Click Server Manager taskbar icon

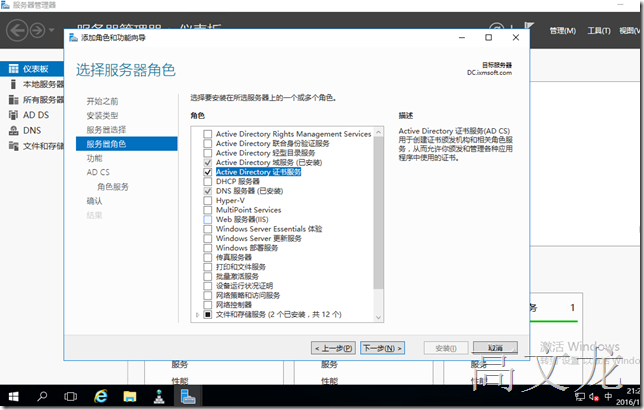click(188, 396)
